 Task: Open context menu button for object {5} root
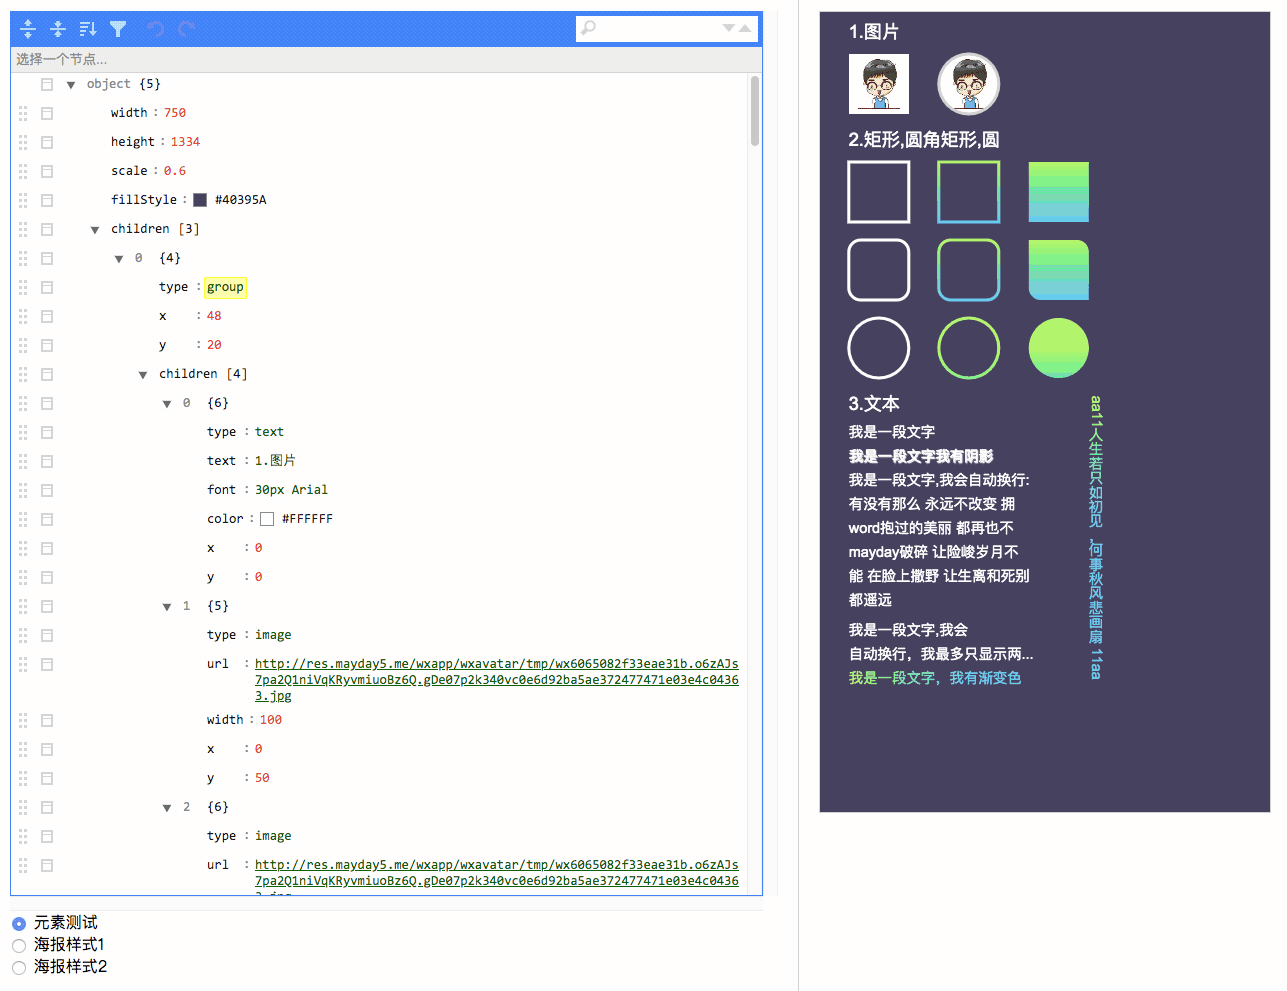click(x=47, y=84)
